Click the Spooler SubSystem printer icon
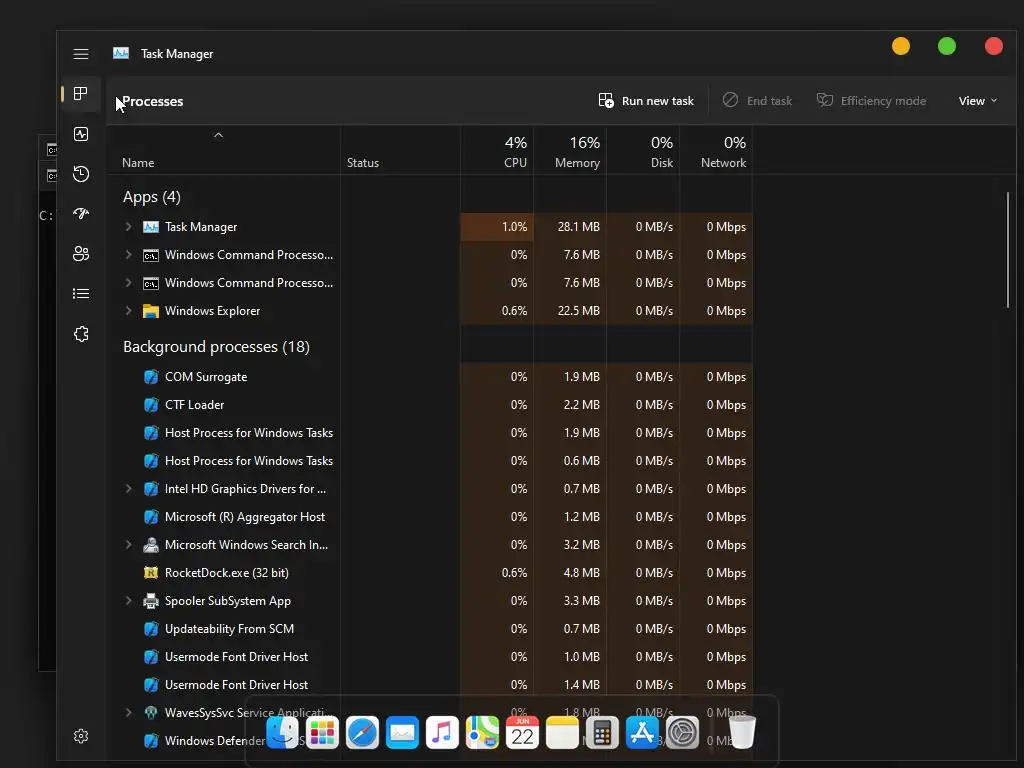 pos(151,601)
